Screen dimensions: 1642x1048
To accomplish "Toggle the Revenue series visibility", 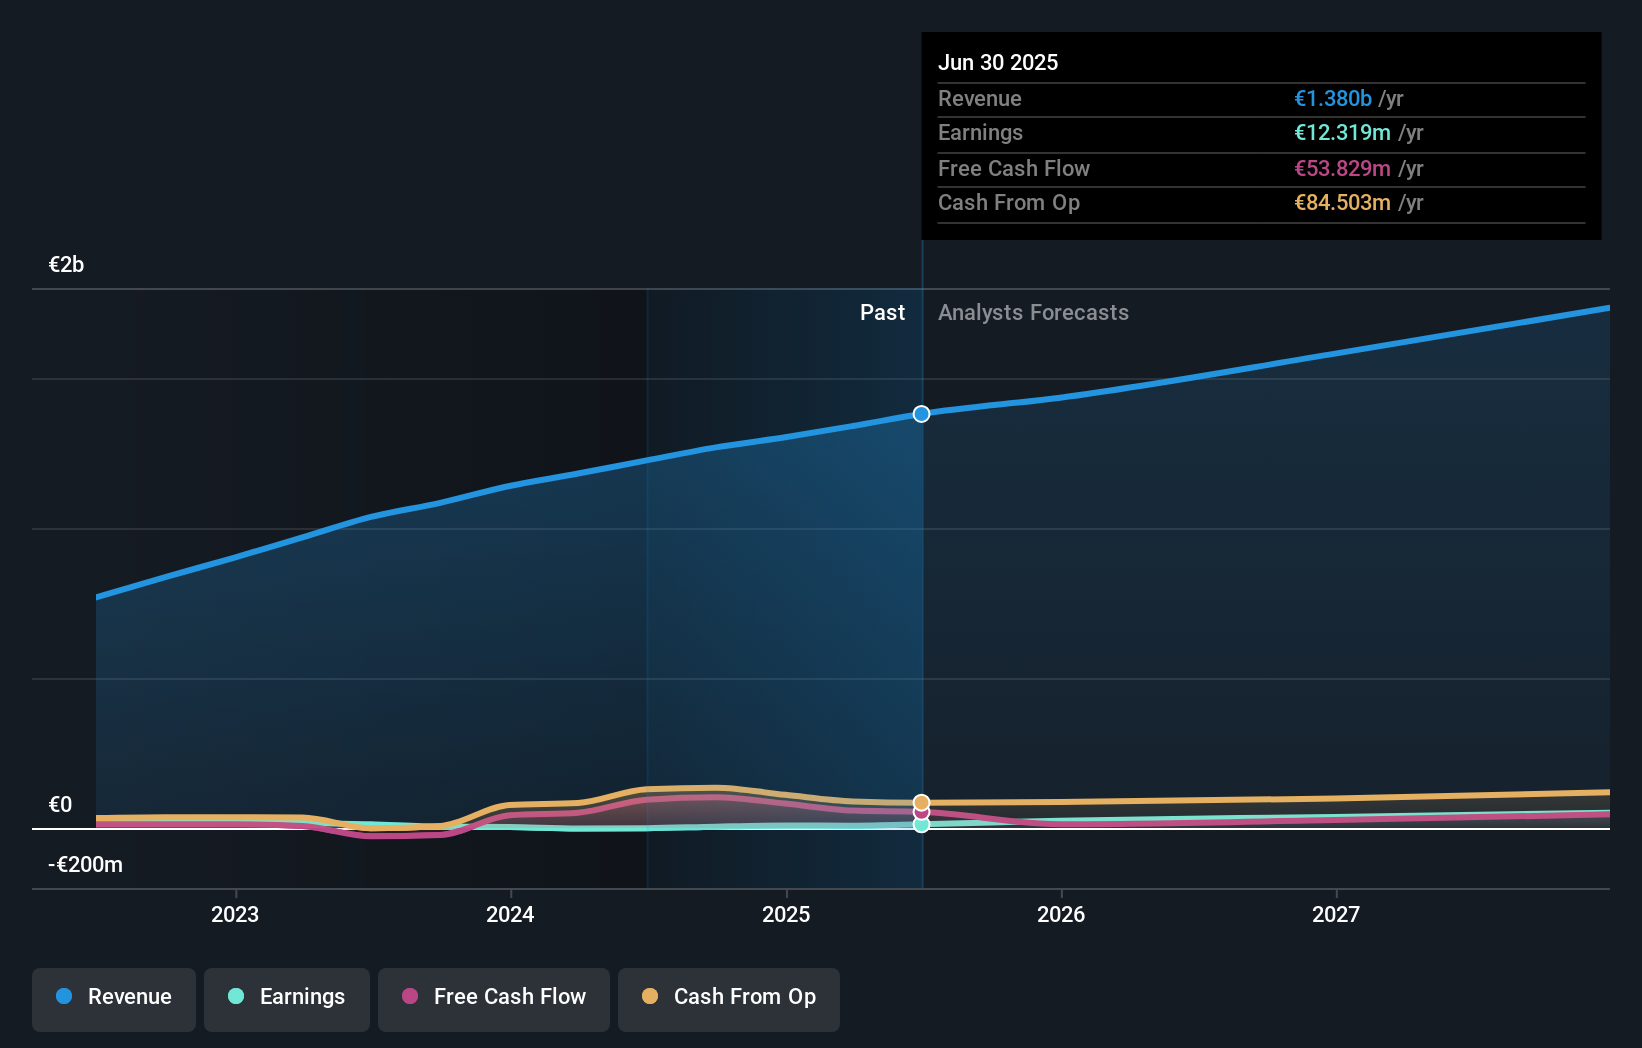I will tap(113, 999).
